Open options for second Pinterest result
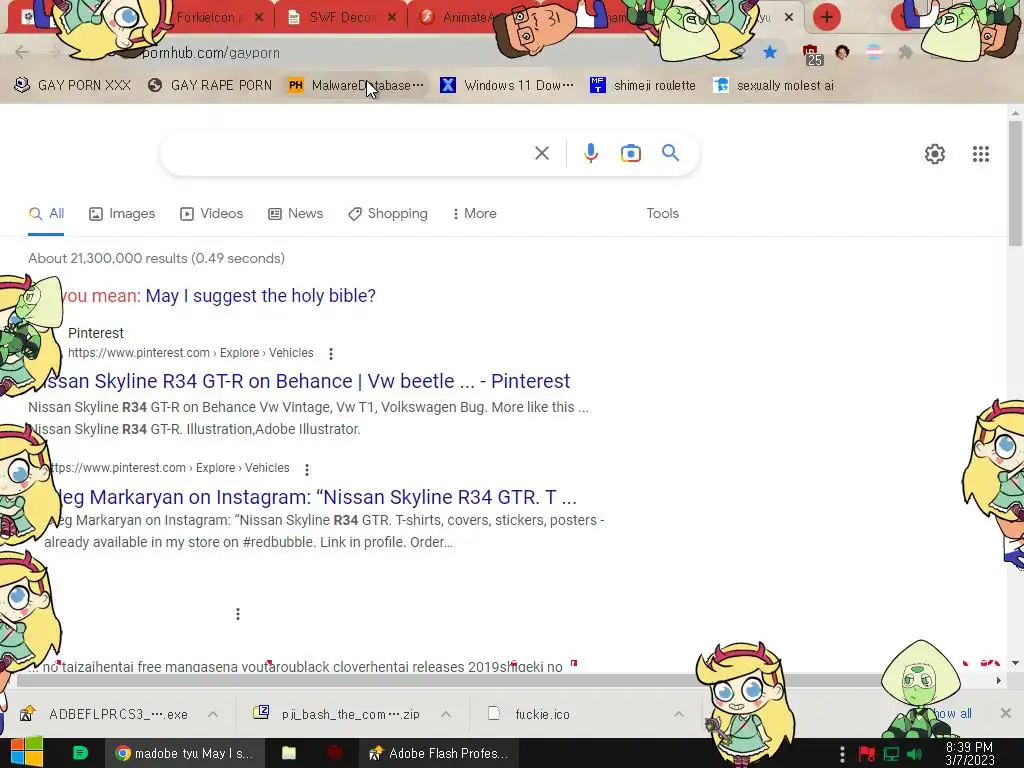Screen dimensions: 1024x768 click(x=307, y=469)
